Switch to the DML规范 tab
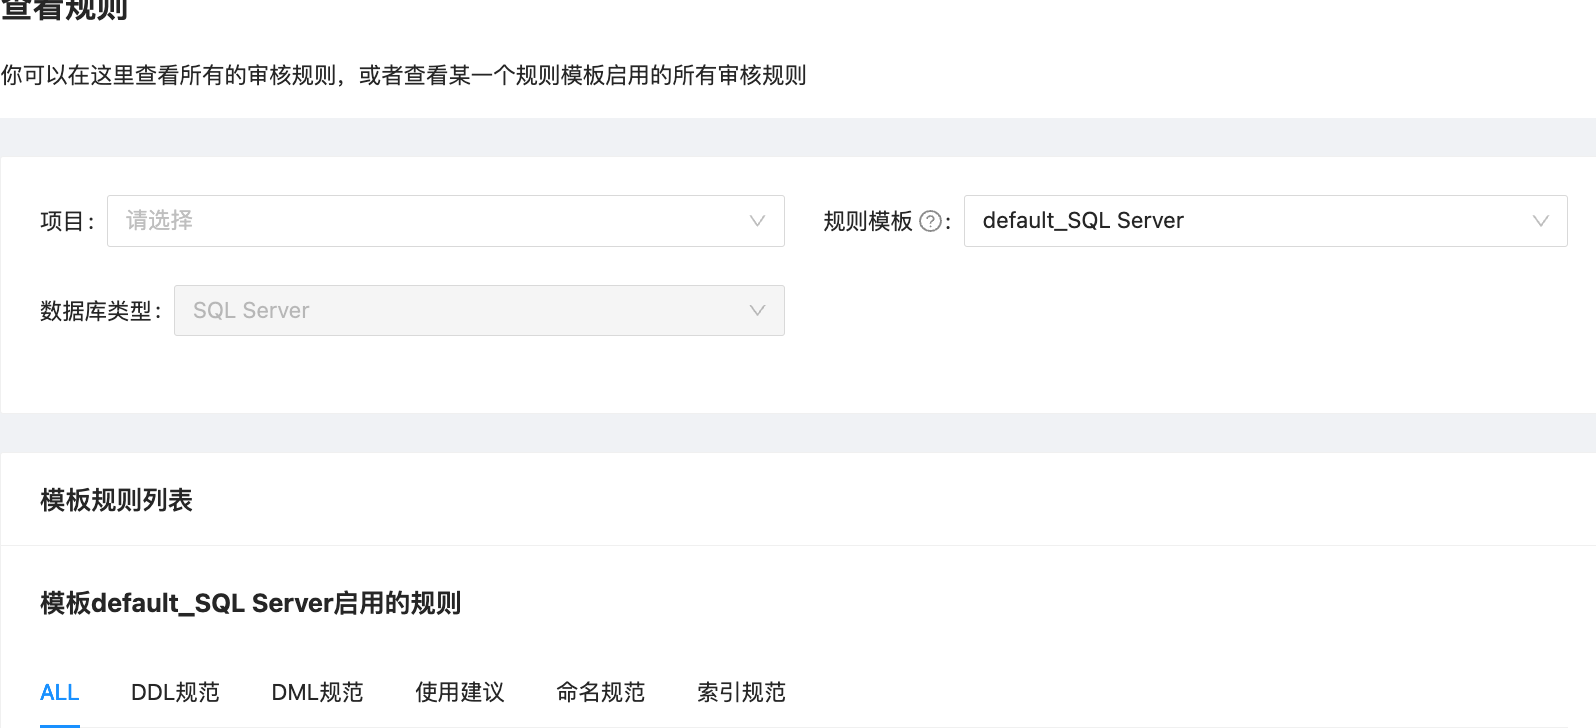 tap(317, 692)
